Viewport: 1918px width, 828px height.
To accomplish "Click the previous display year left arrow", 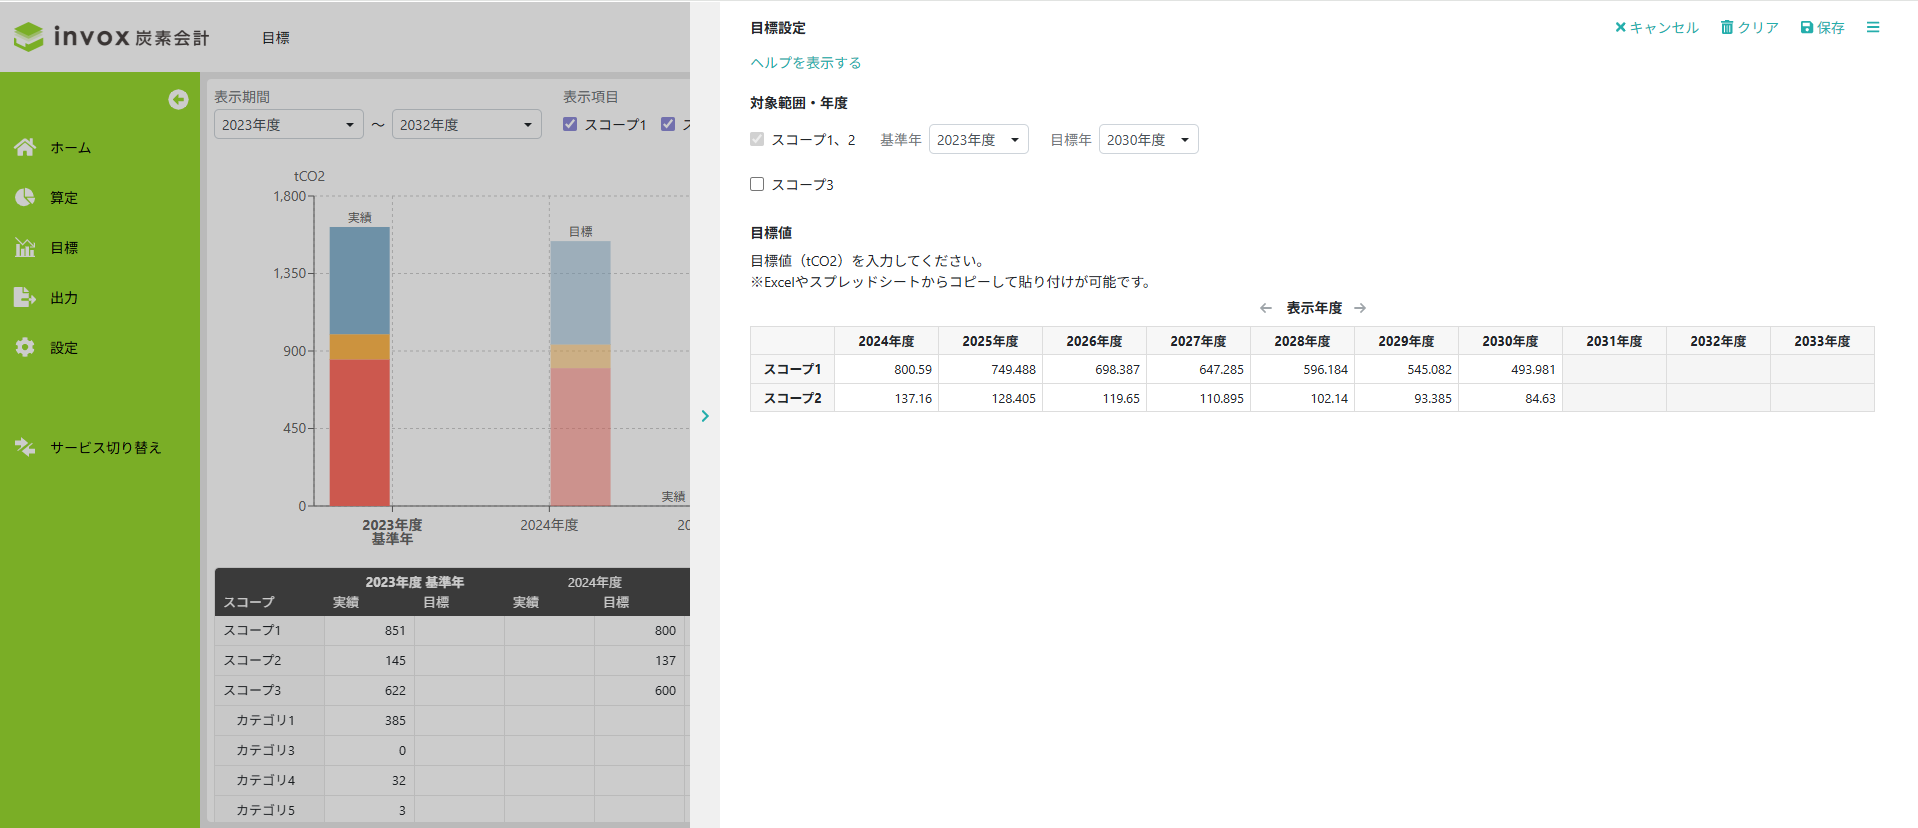I will (x=1265, y=308).
